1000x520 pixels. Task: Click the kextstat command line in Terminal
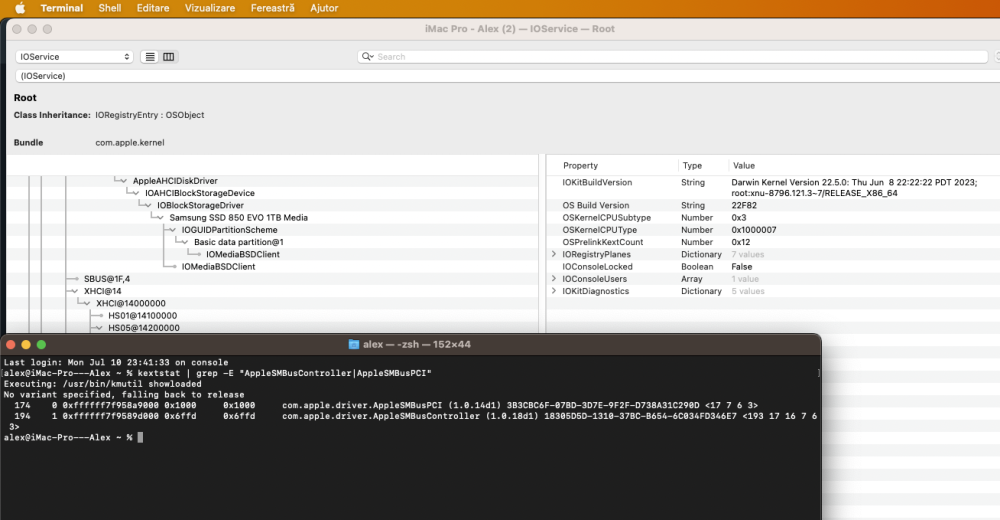click(217, 373)
